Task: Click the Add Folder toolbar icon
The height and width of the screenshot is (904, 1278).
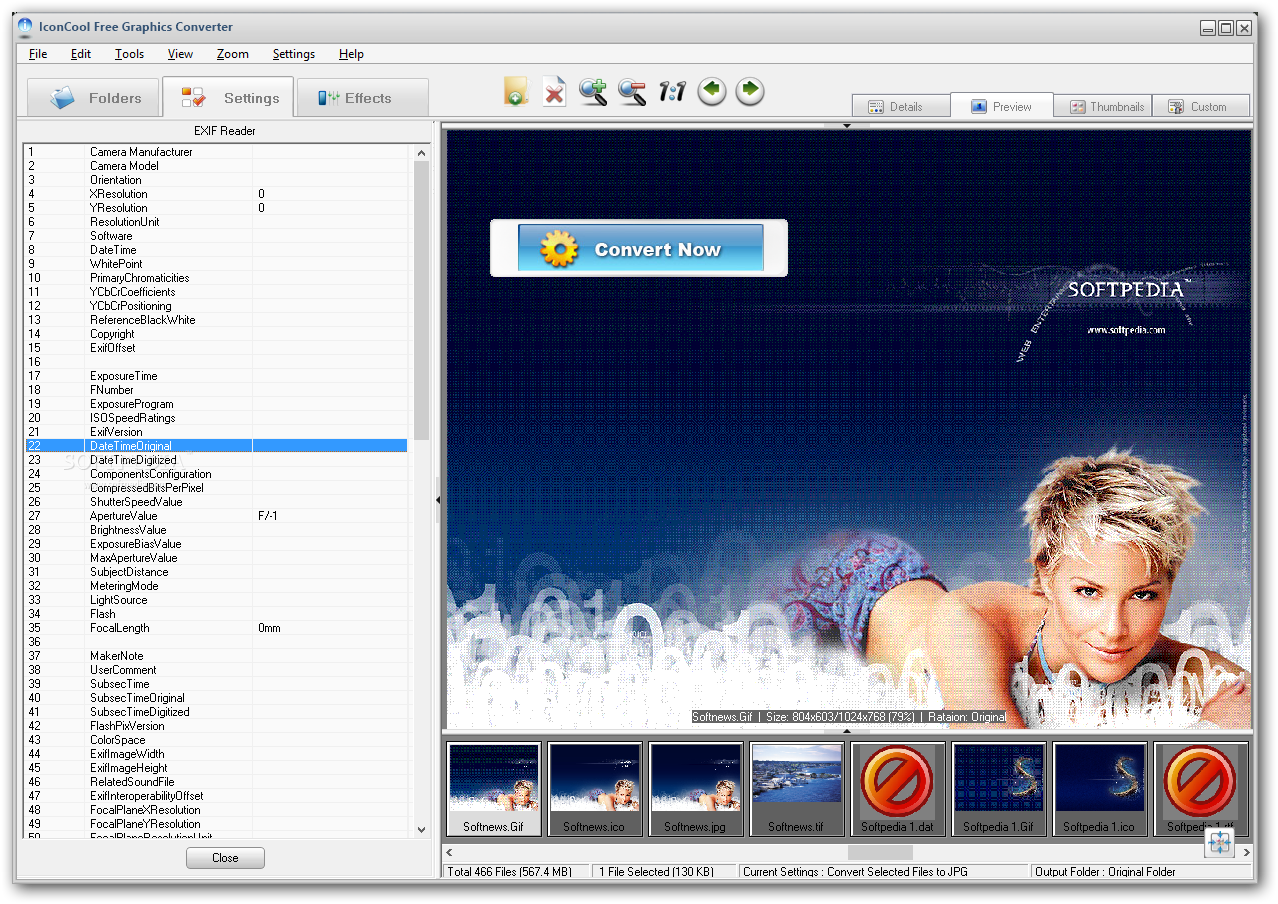Action: click(x=515, y=92)
